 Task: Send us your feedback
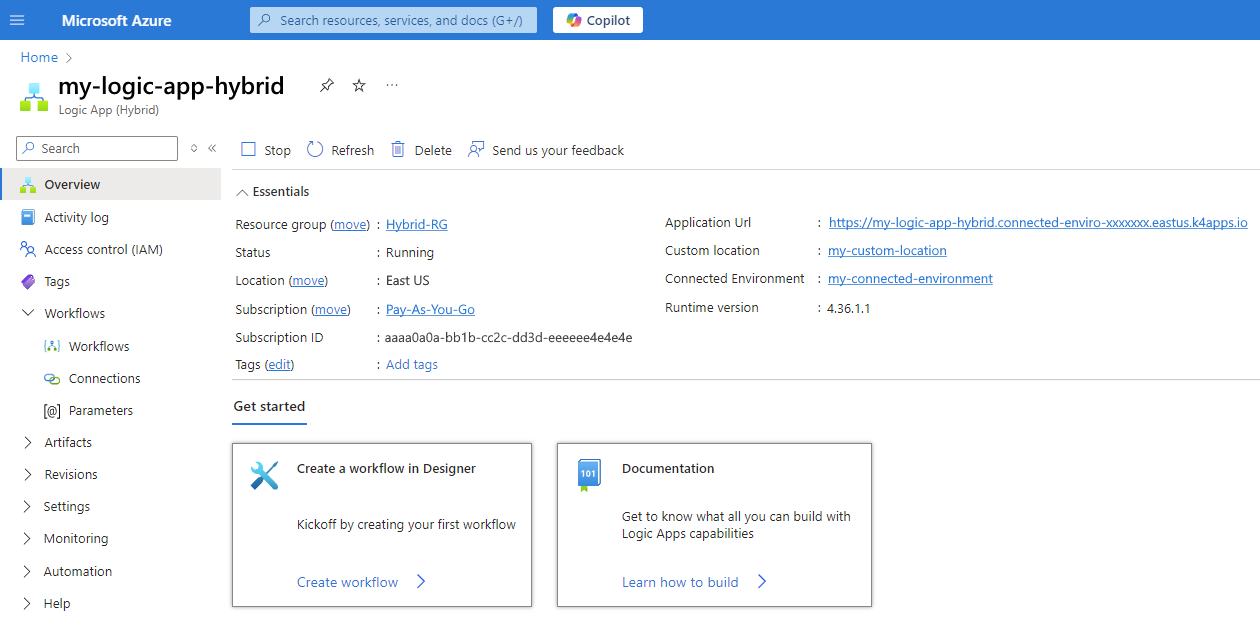click(545, 149)
